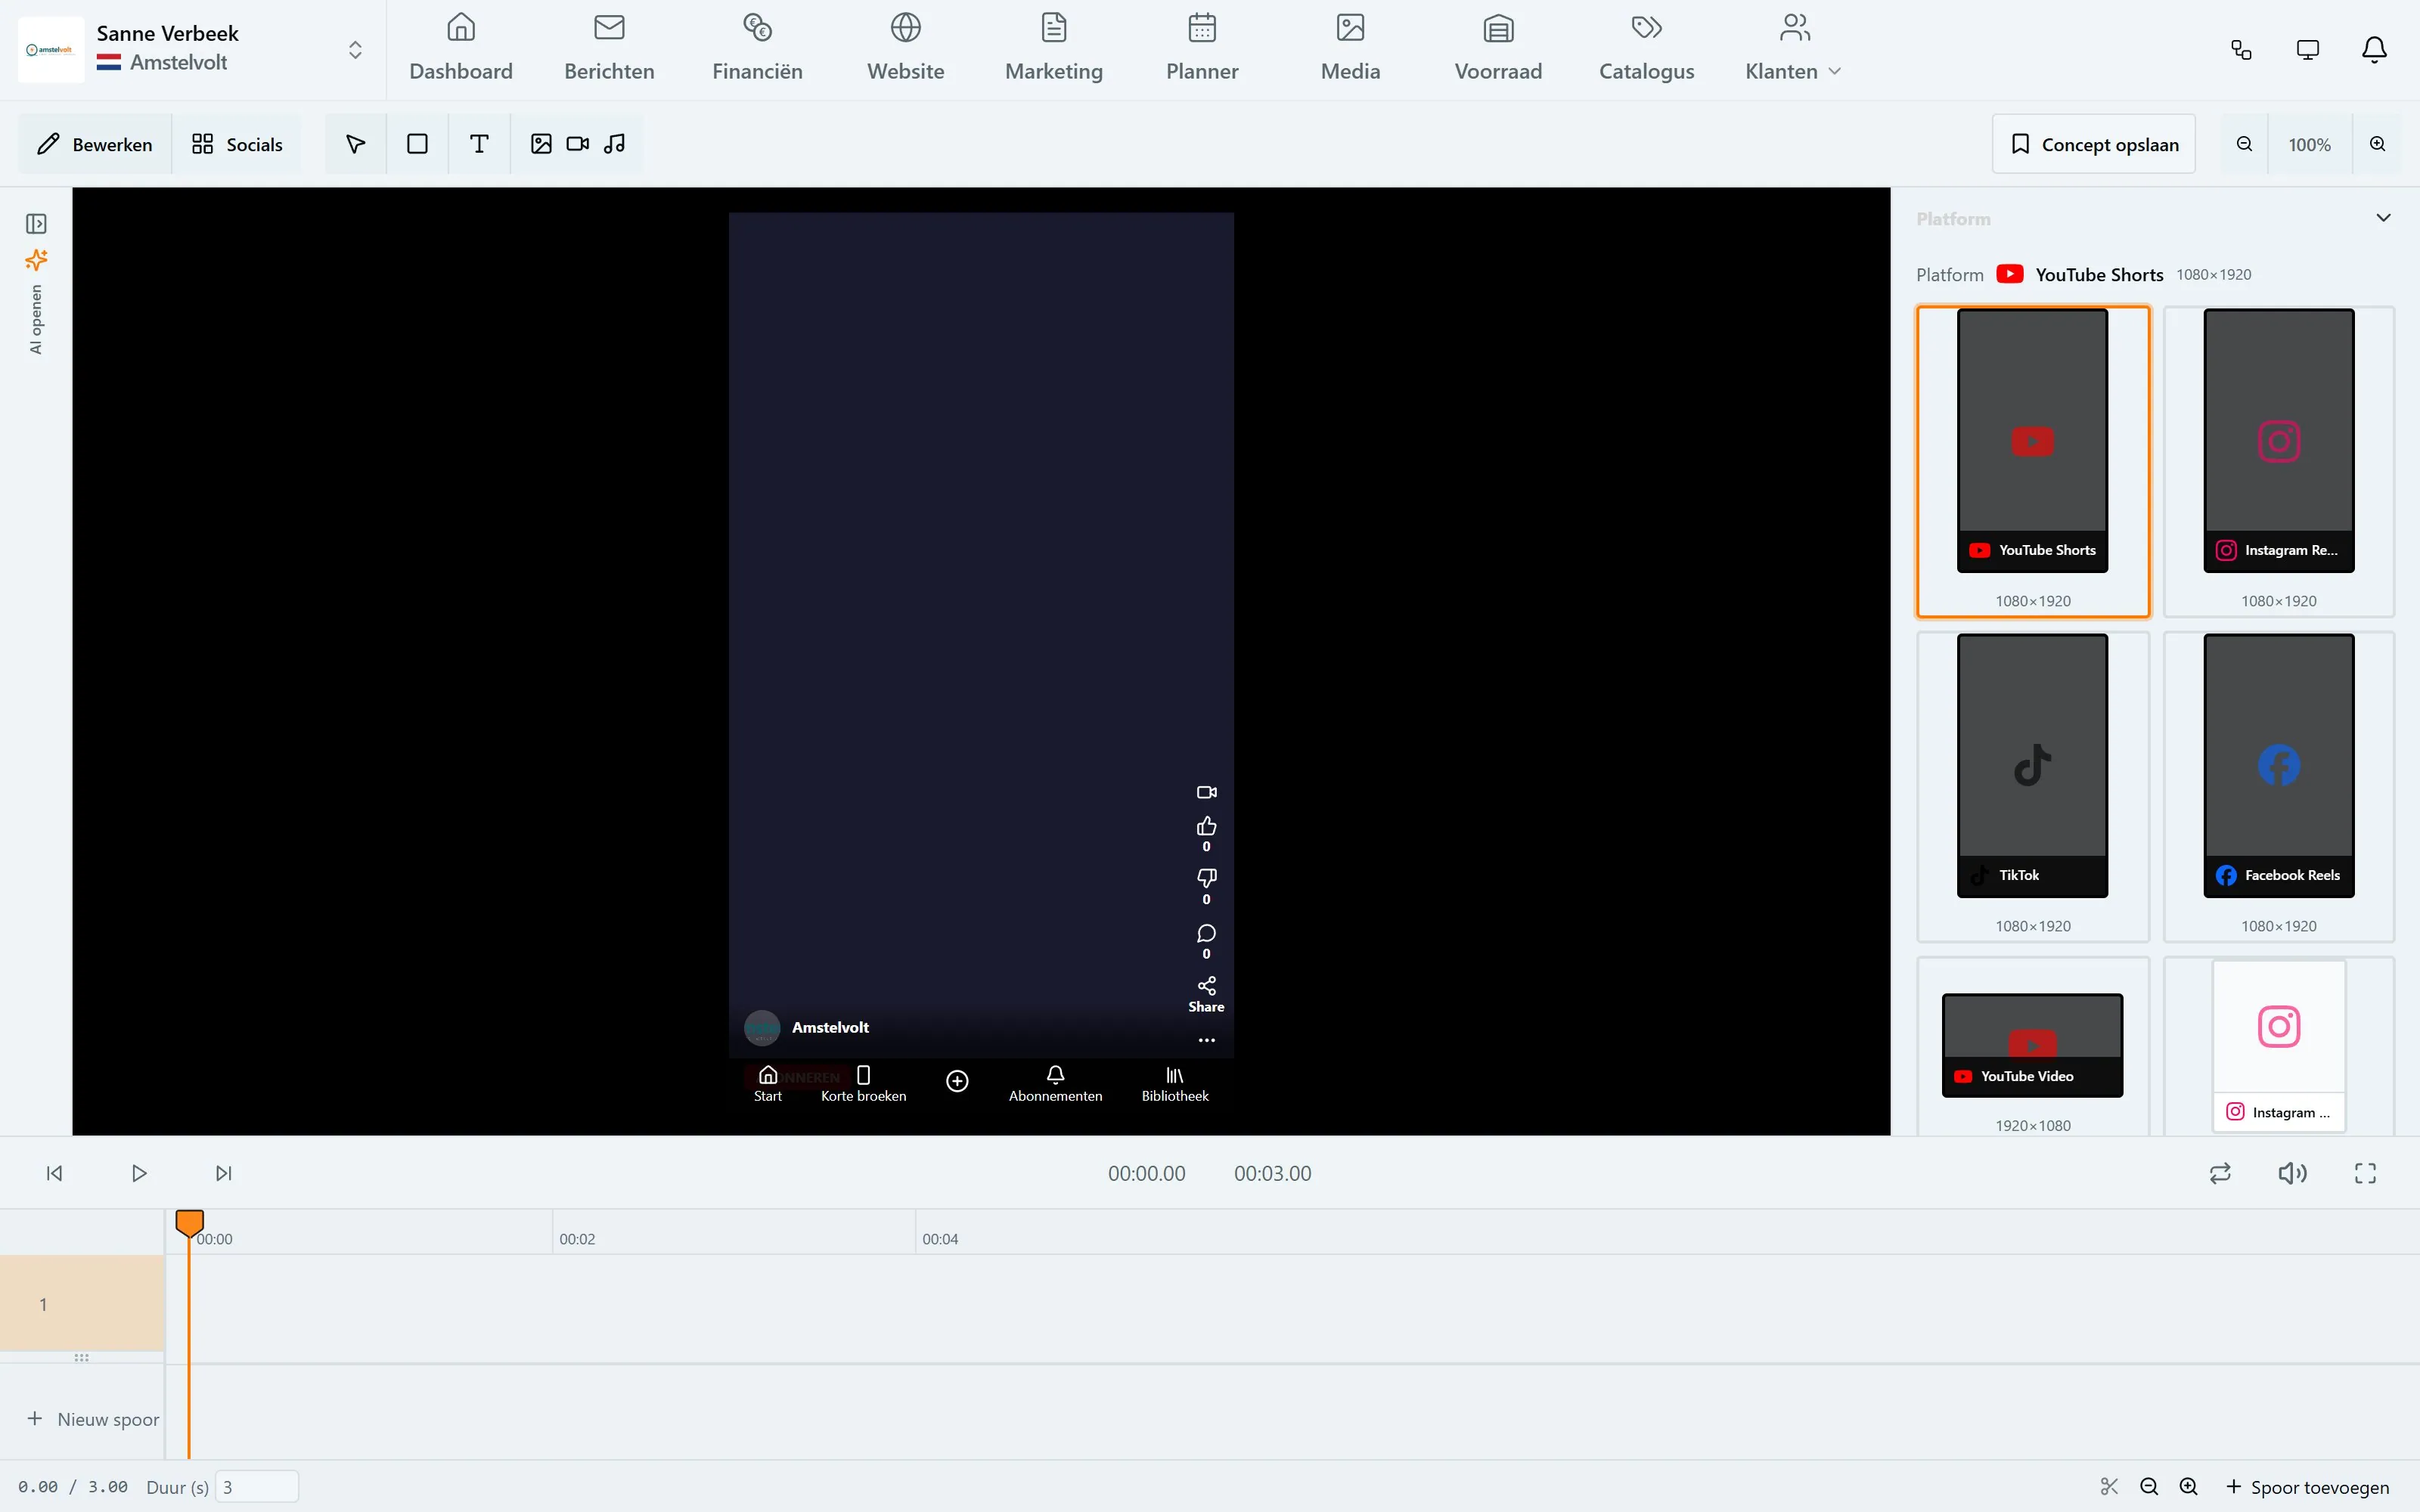Switch to the Socials tab
Screen dimensions: 2420x1512
pyautogui.click(x=237, y=144)
